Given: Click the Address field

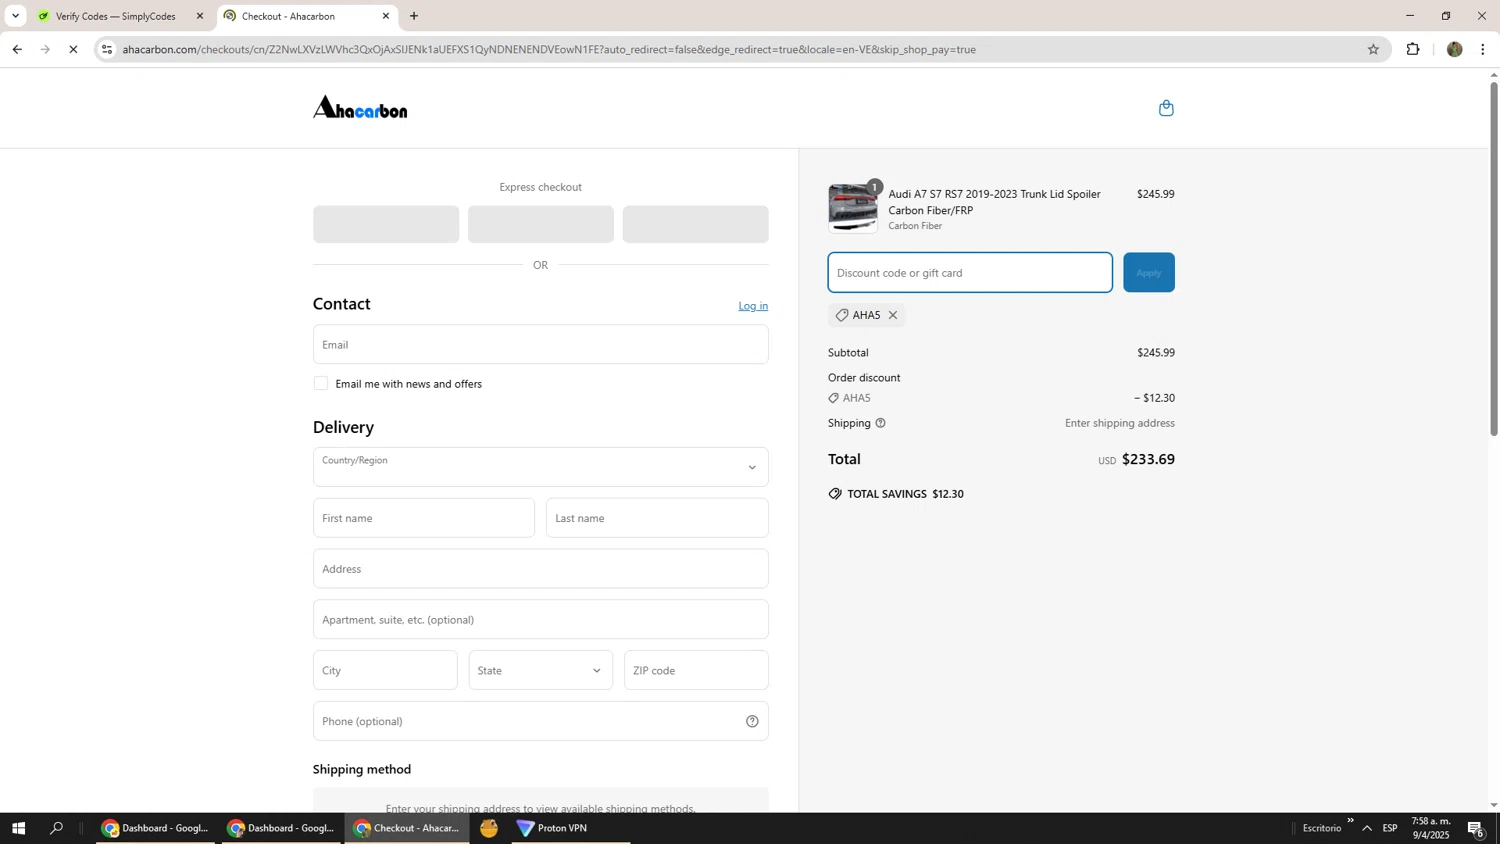Looking at the screenshot, I should (541, 569).
